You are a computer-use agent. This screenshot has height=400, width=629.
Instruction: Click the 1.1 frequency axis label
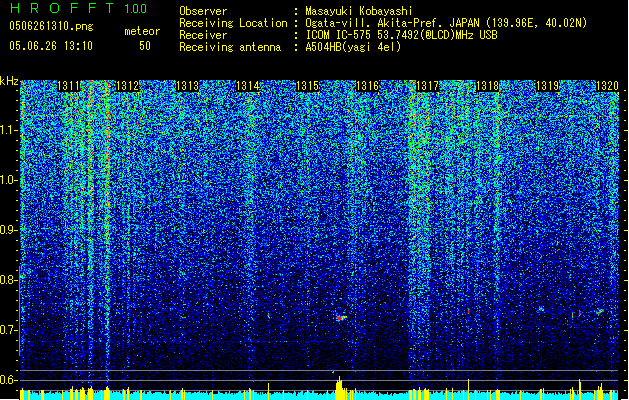click(9, 130)
